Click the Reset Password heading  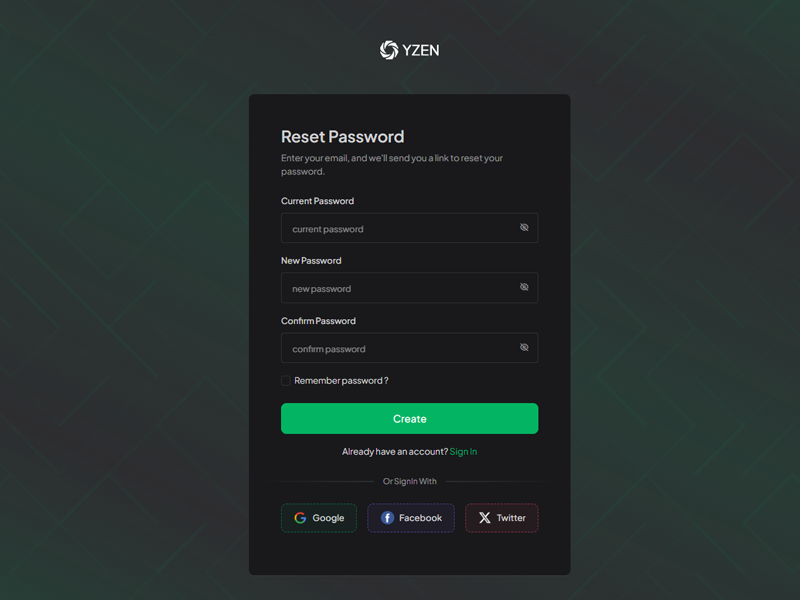(342, 137)
